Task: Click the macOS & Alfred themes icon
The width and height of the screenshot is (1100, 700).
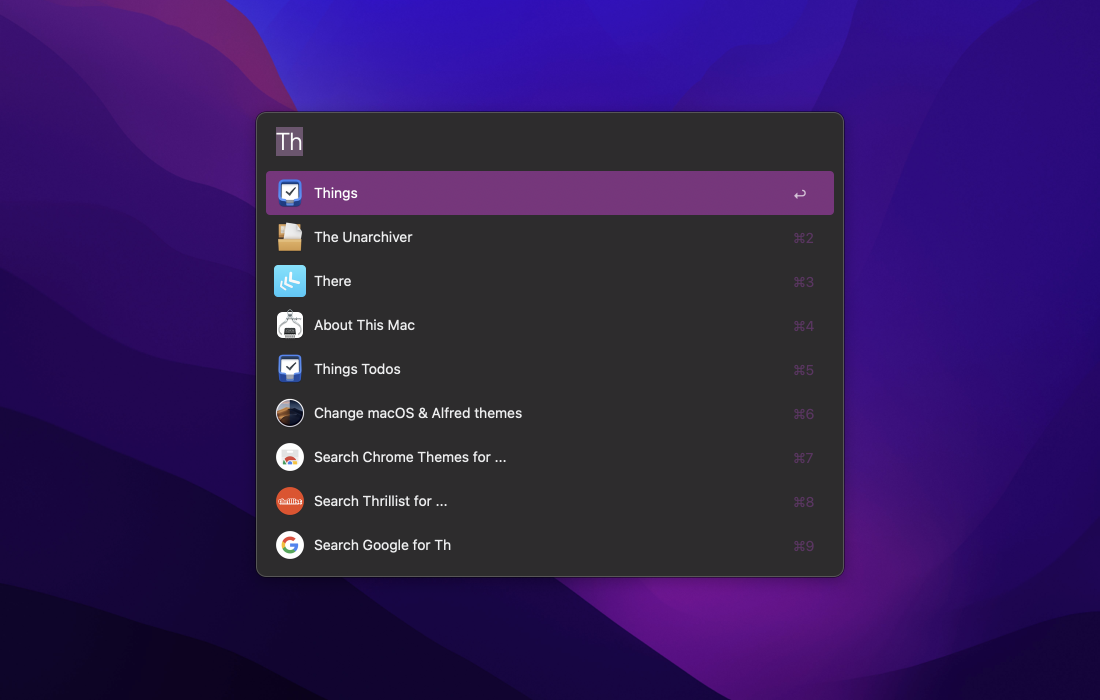Action: click(x=290, y=413)
